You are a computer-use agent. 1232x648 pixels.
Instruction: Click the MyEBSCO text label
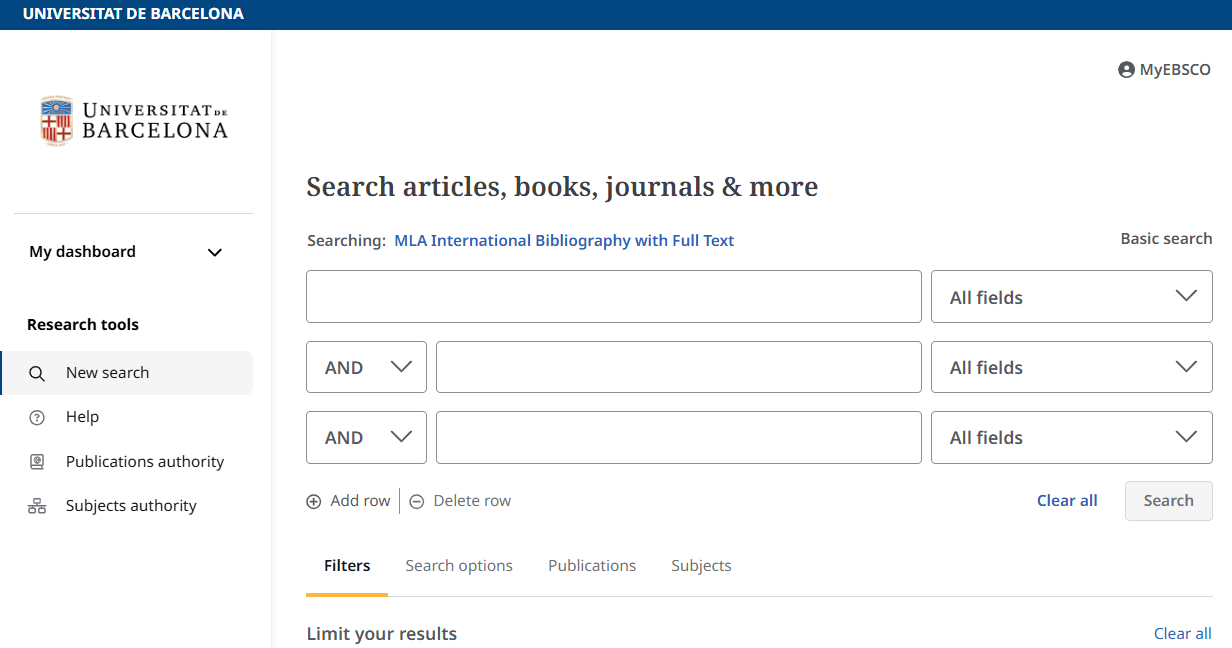(1175, 70)
